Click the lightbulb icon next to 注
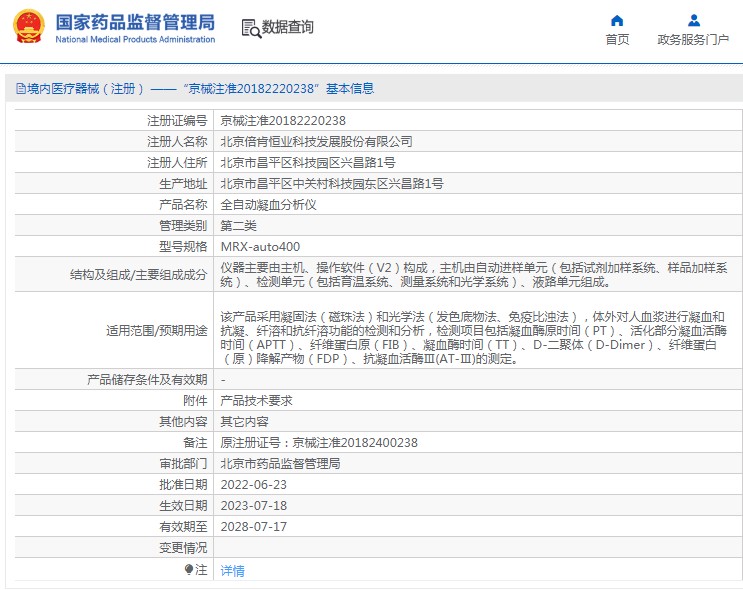743x590 pixels. coord(188,569)
